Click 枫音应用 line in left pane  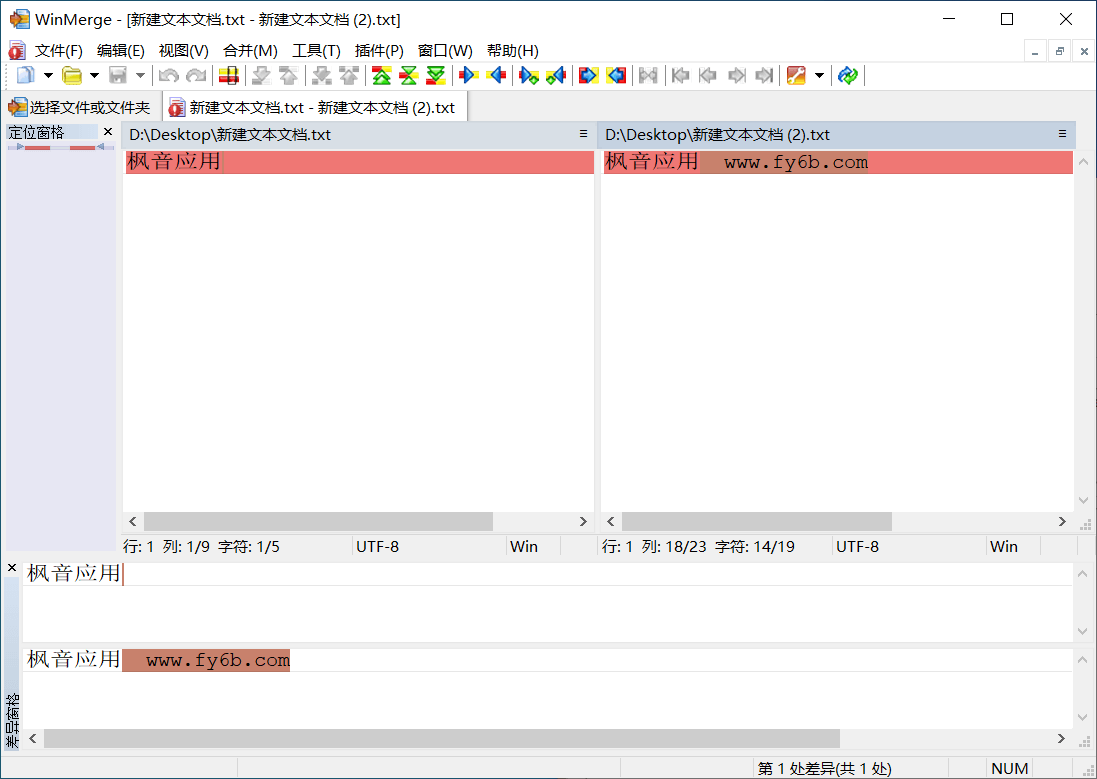point(359,162)
